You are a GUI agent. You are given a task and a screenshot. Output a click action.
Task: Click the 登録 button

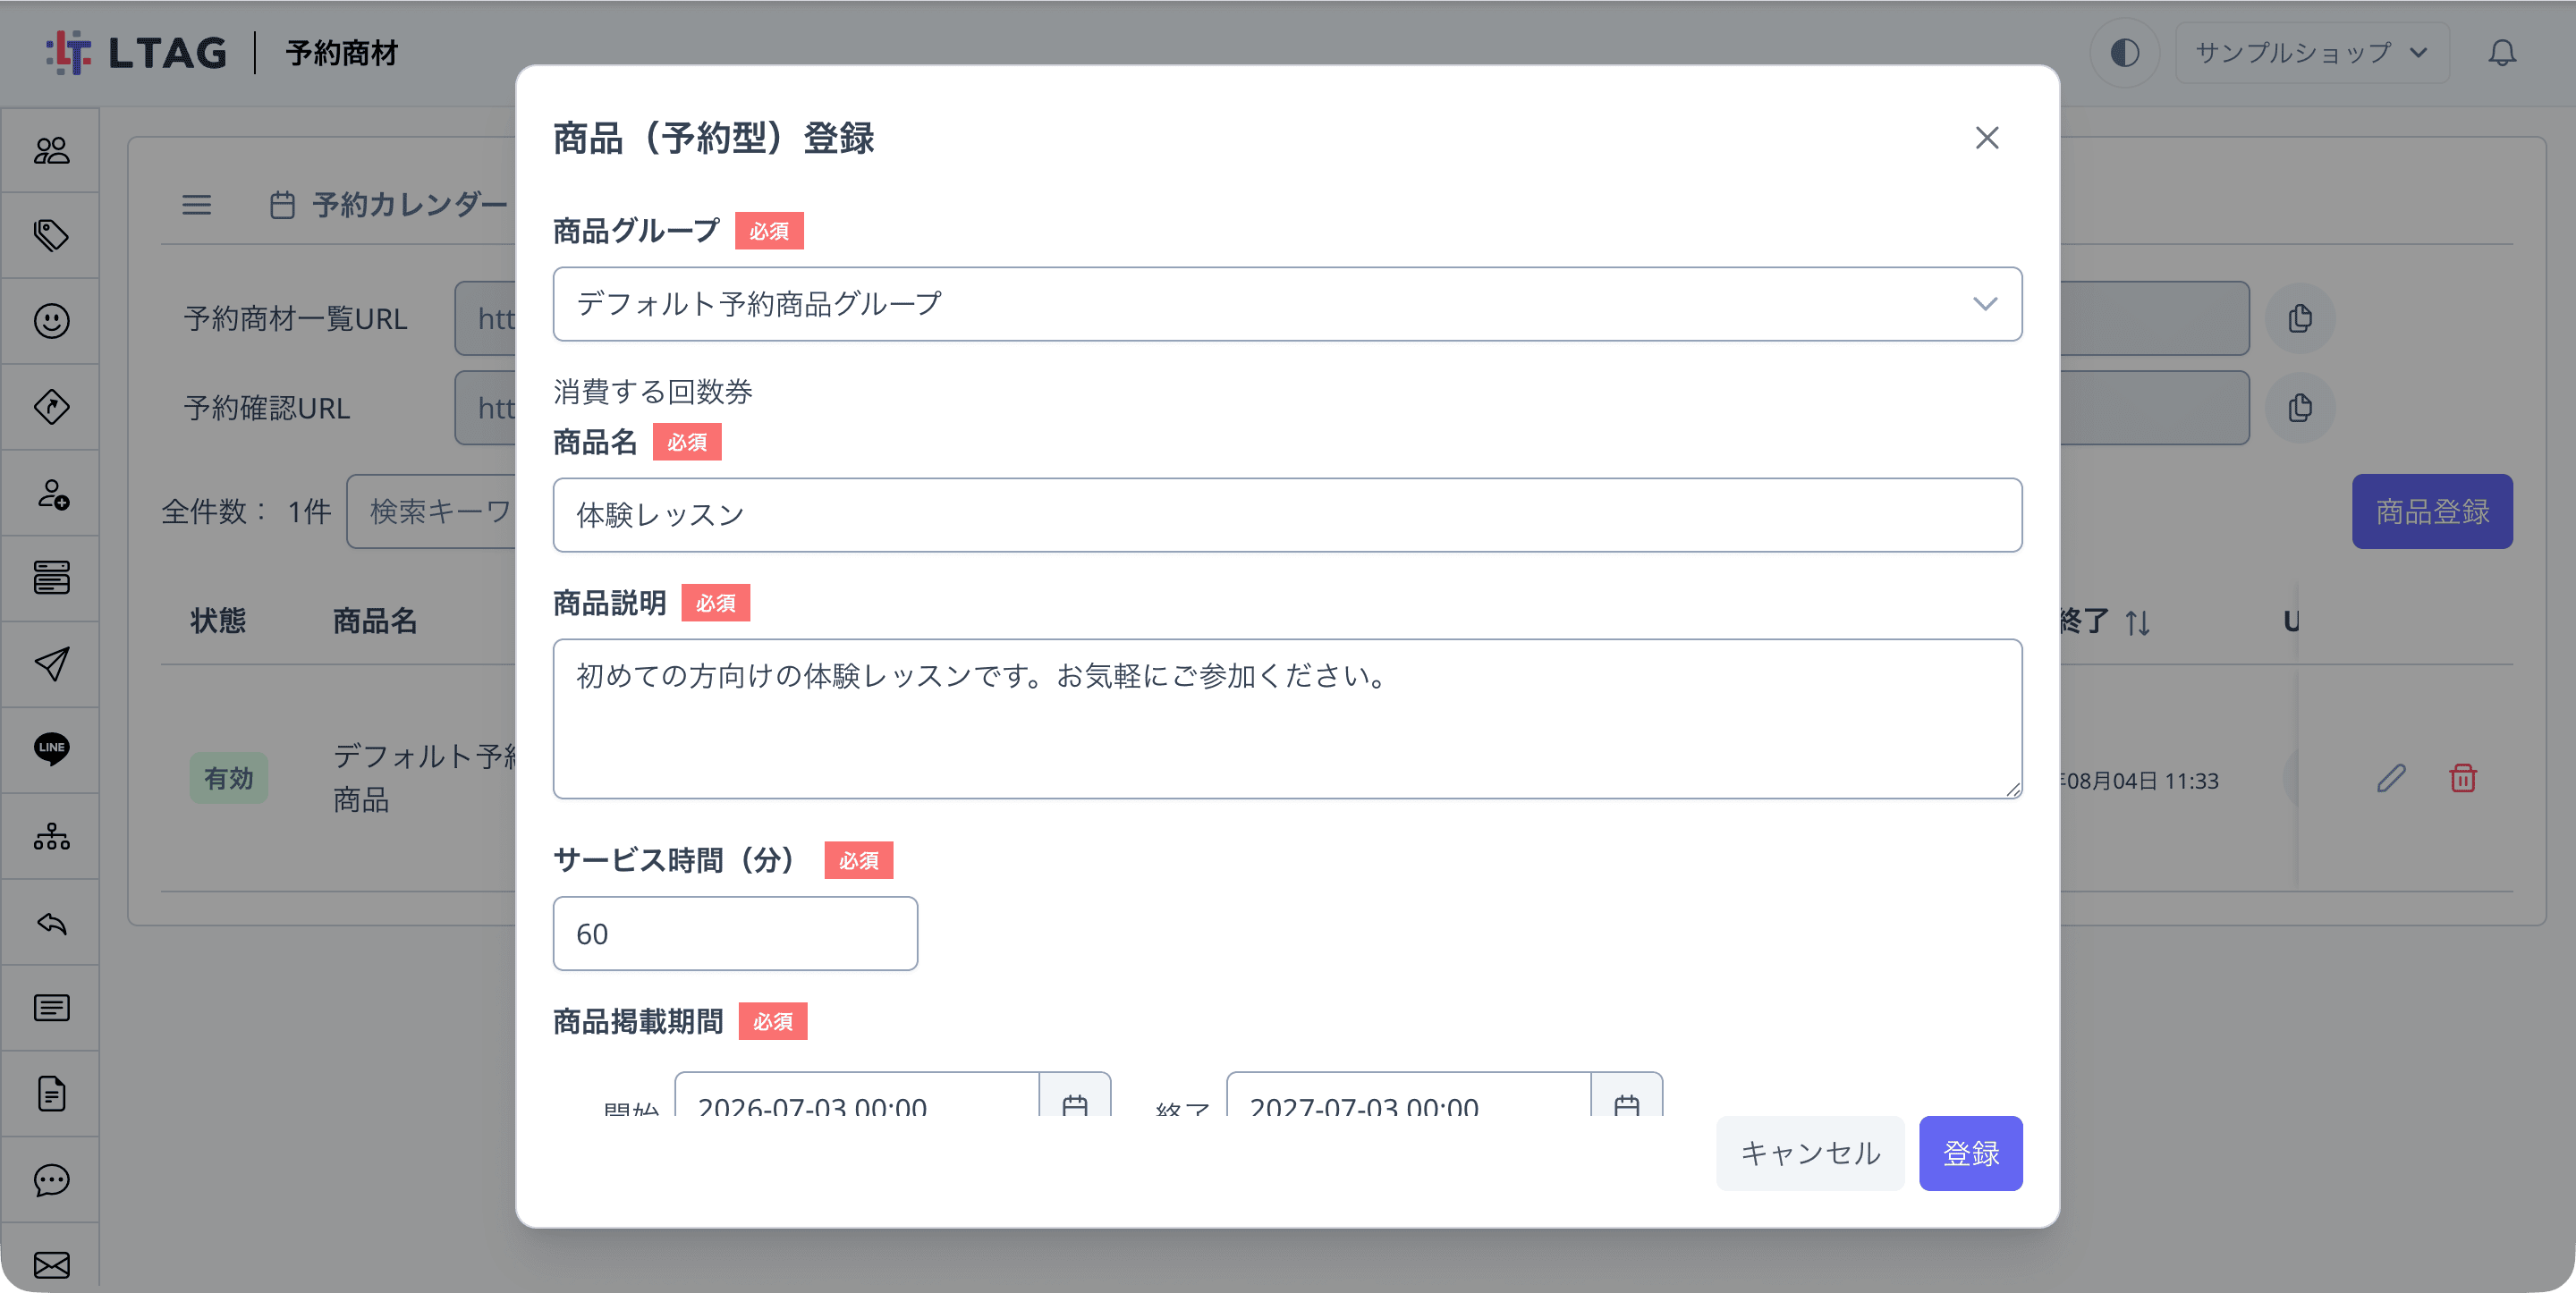(1970, 1153)
